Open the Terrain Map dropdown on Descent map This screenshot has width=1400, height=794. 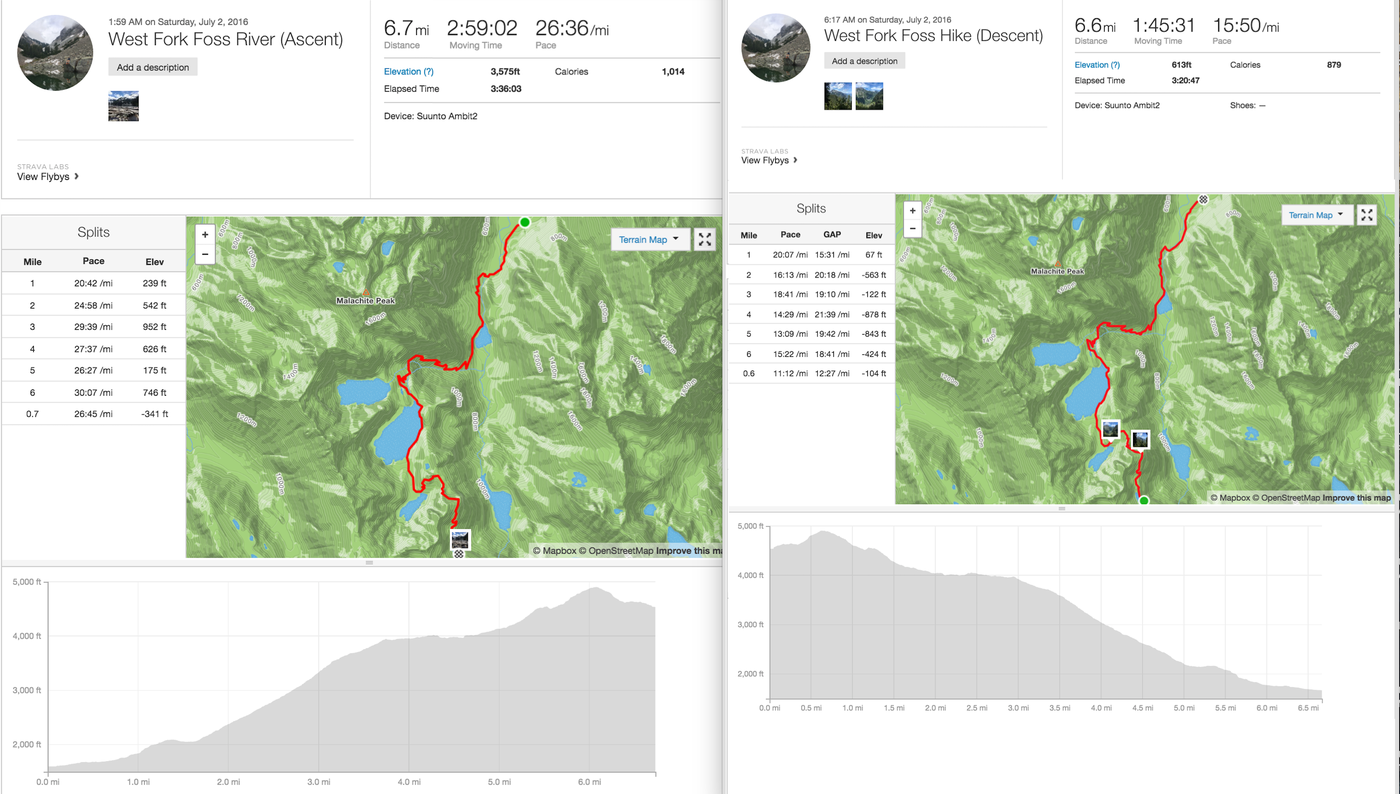(x=1316, y=215)
